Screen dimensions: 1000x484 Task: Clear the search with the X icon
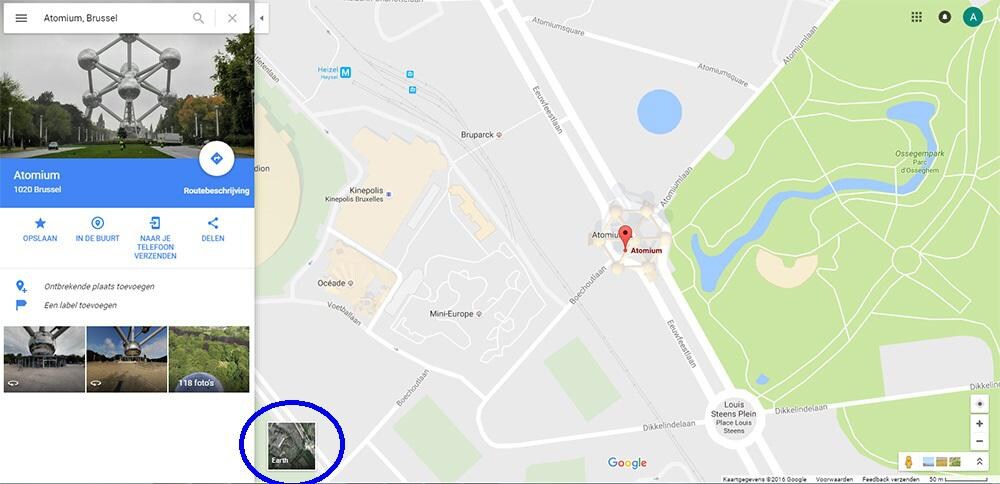pyautogui.click(x=232, y=18)
